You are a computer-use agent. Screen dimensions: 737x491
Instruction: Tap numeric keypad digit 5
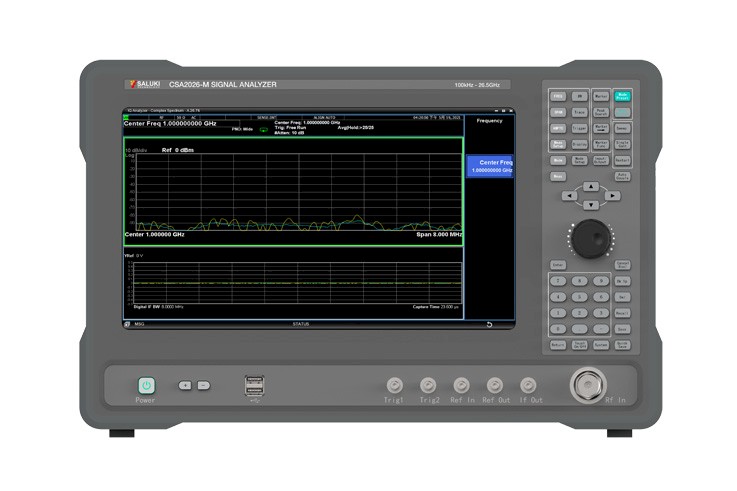coord(580,297)
